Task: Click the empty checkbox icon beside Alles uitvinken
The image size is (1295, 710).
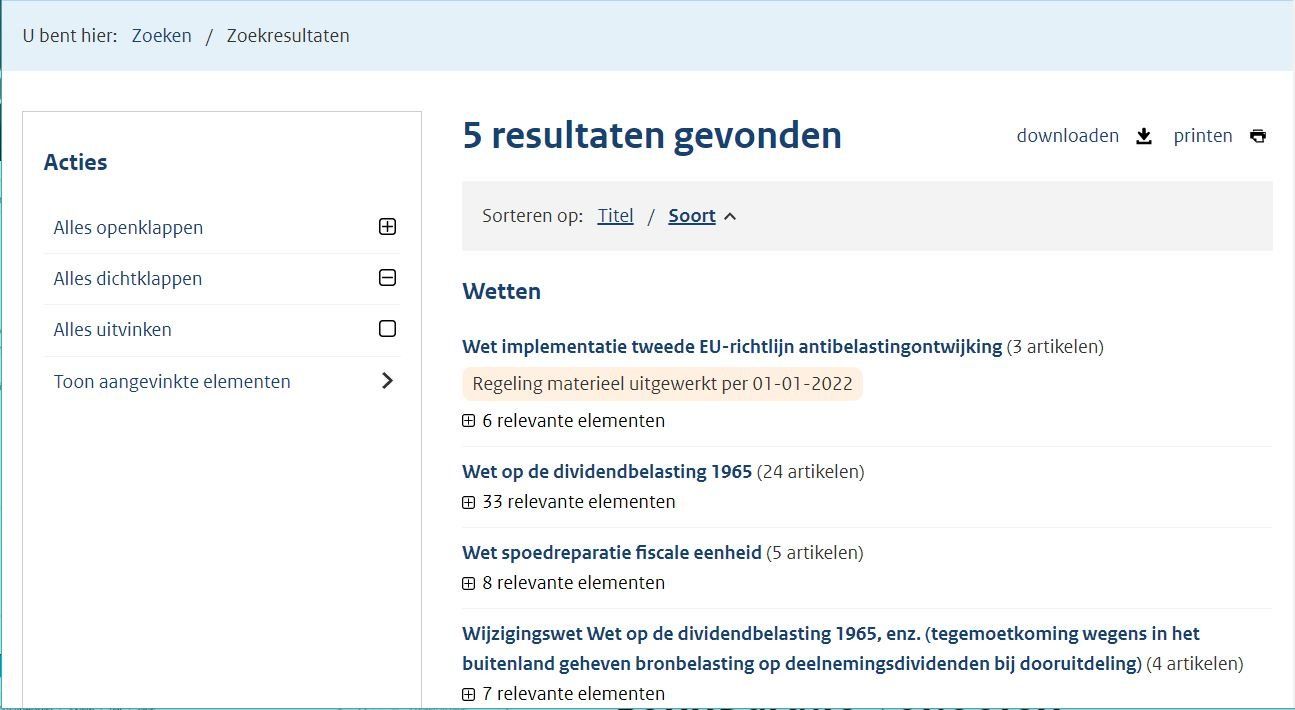Action: tap(388, 329)
